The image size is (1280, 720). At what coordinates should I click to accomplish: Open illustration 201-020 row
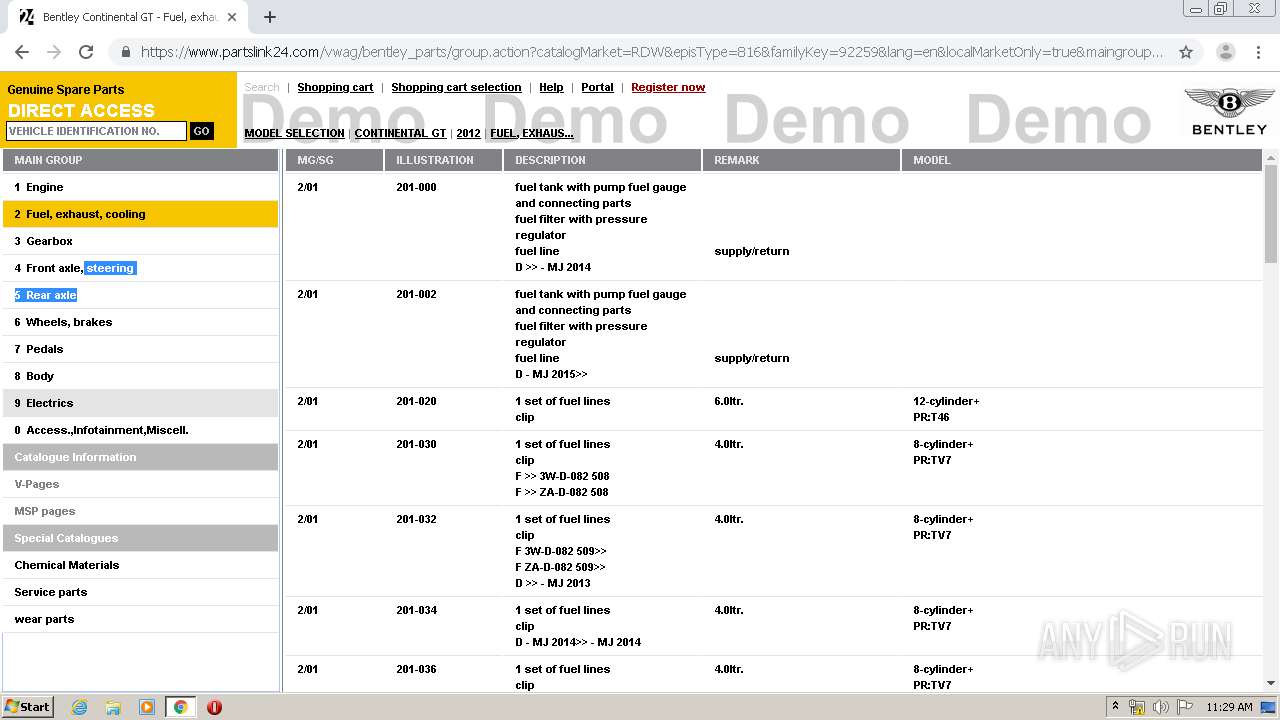(774, 409)
